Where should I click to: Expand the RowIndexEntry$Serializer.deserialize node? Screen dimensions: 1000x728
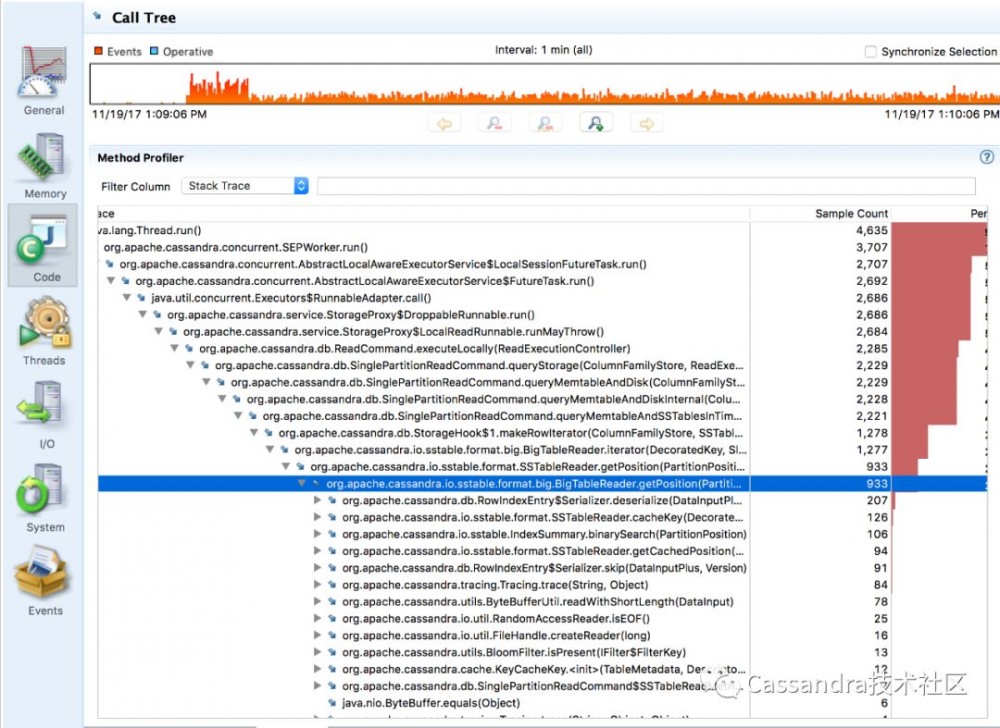(318, 500)
